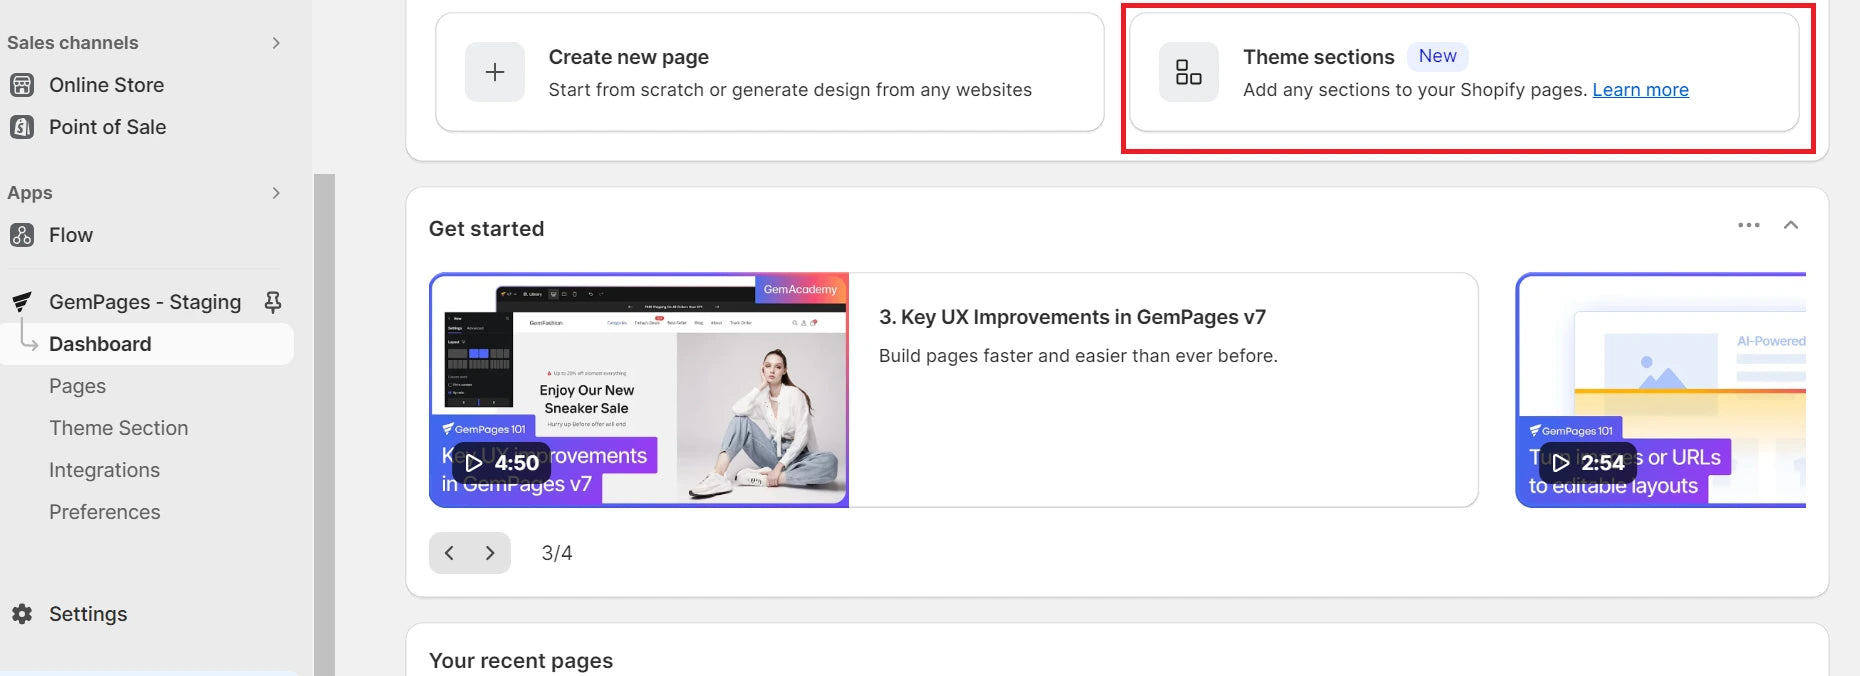Viewport: 1860px width, 676px height.
Task: Play the 4:50 Key UX Improvements video
Action: (501, 462)
